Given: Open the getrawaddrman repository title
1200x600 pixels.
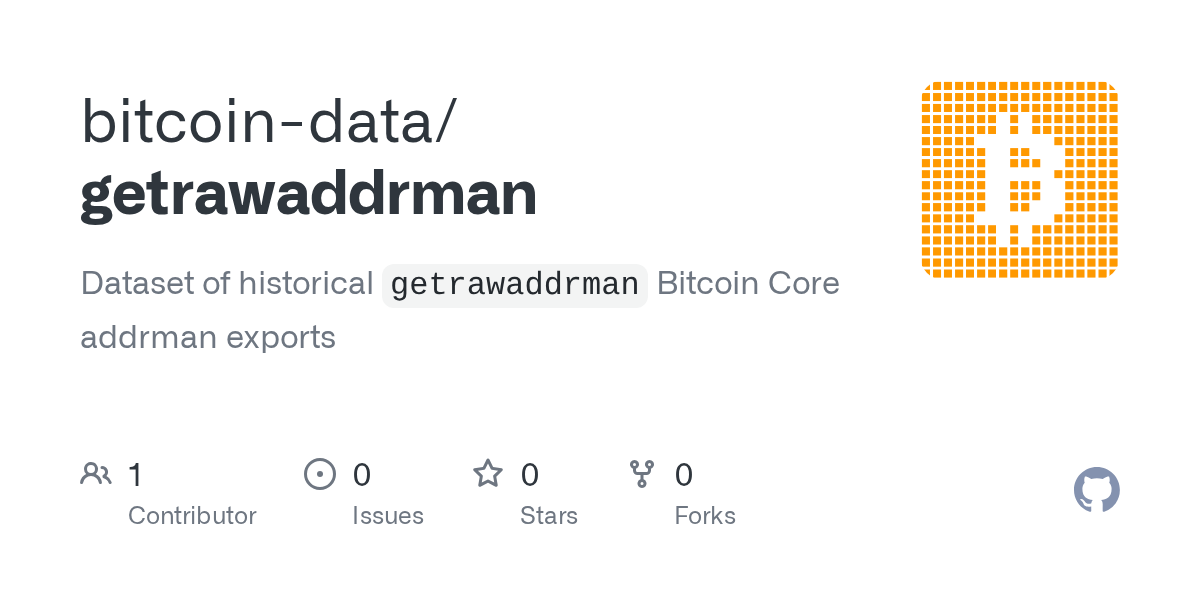Looking at the screenshot, I should pyautogui.click(x=308, y=194).
